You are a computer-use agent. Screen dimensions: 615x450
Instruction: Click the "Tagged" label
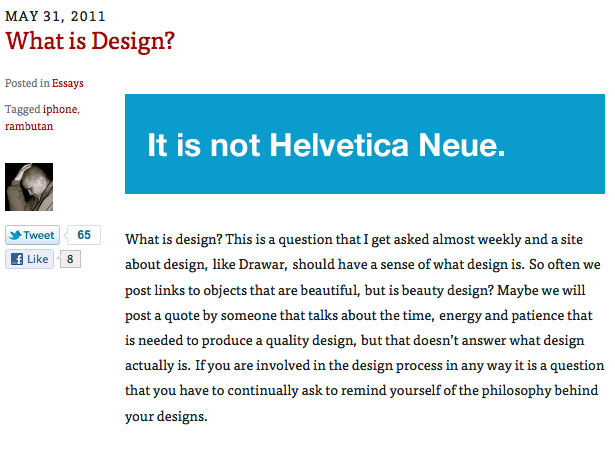point(22,109)
